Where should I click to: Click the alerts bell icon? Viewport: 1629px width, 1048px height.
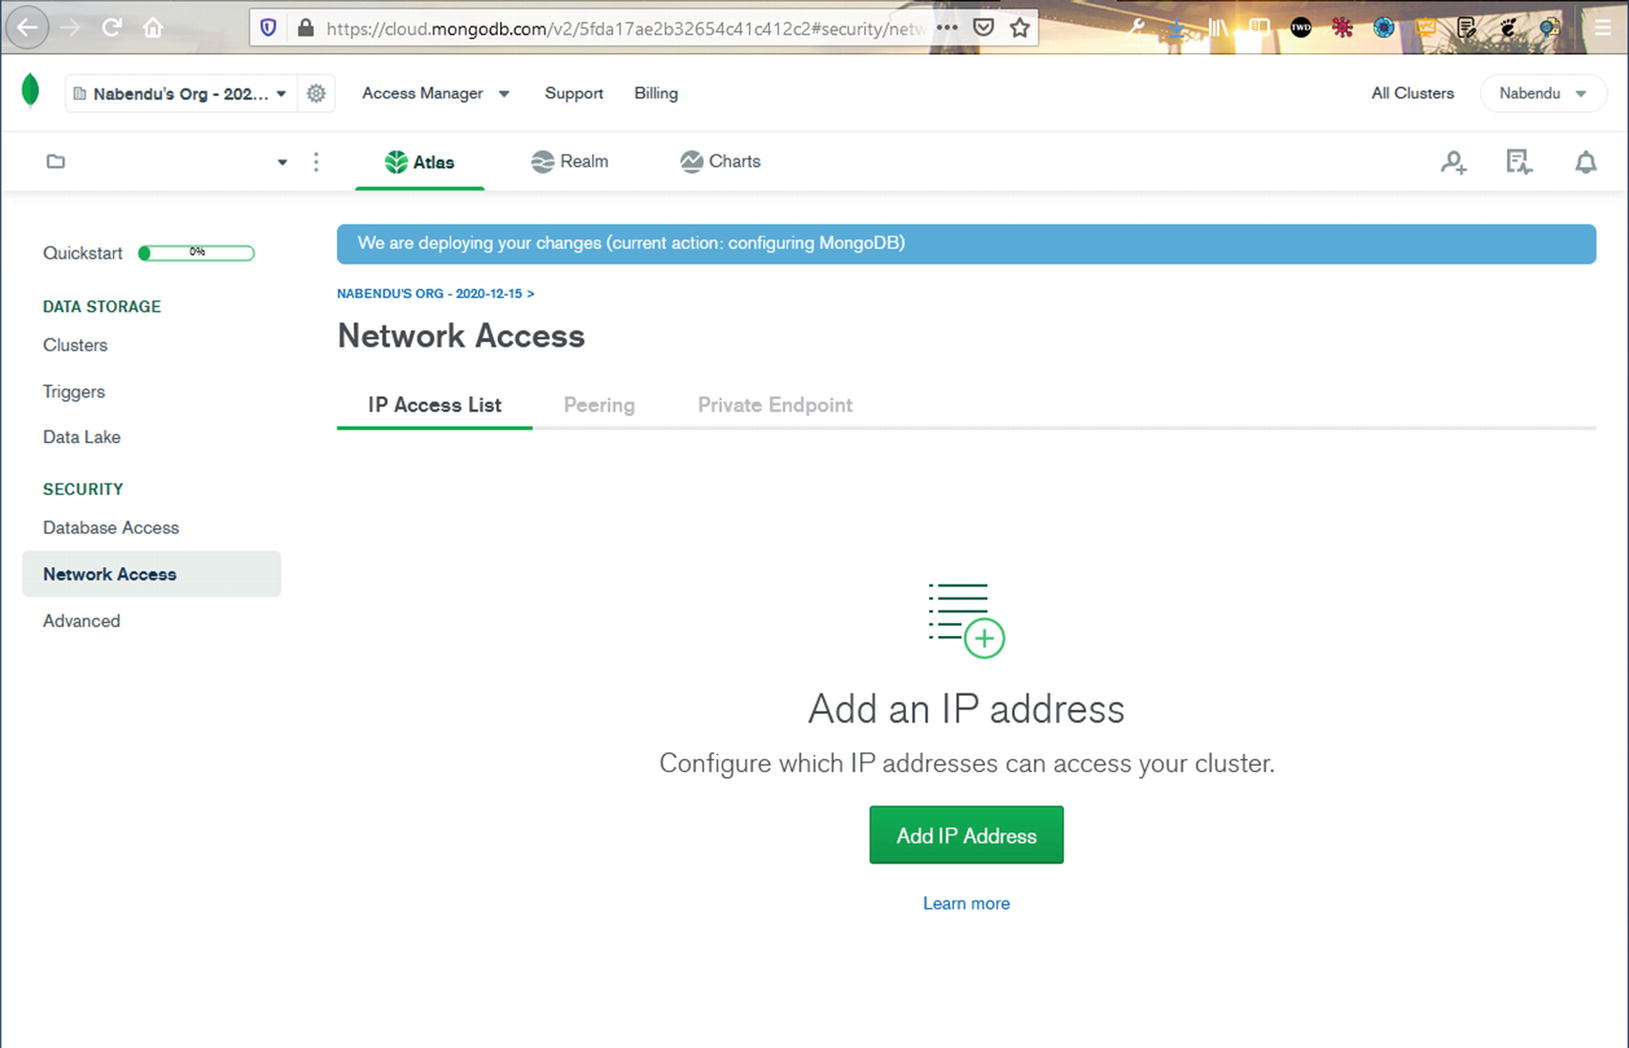point(1585,162)
